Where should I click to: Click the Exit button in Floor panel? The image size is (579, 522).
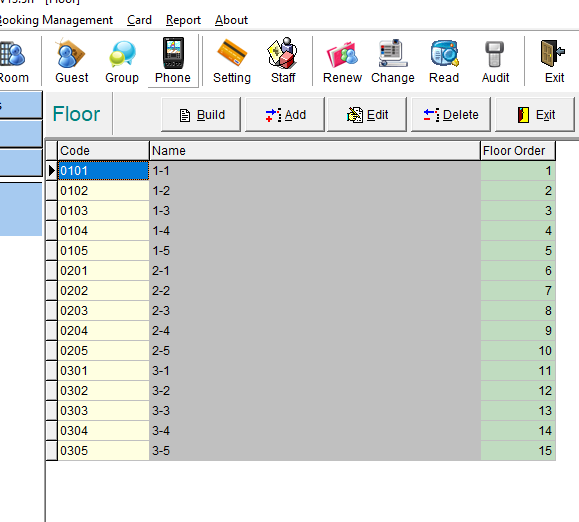coord(535,115)
